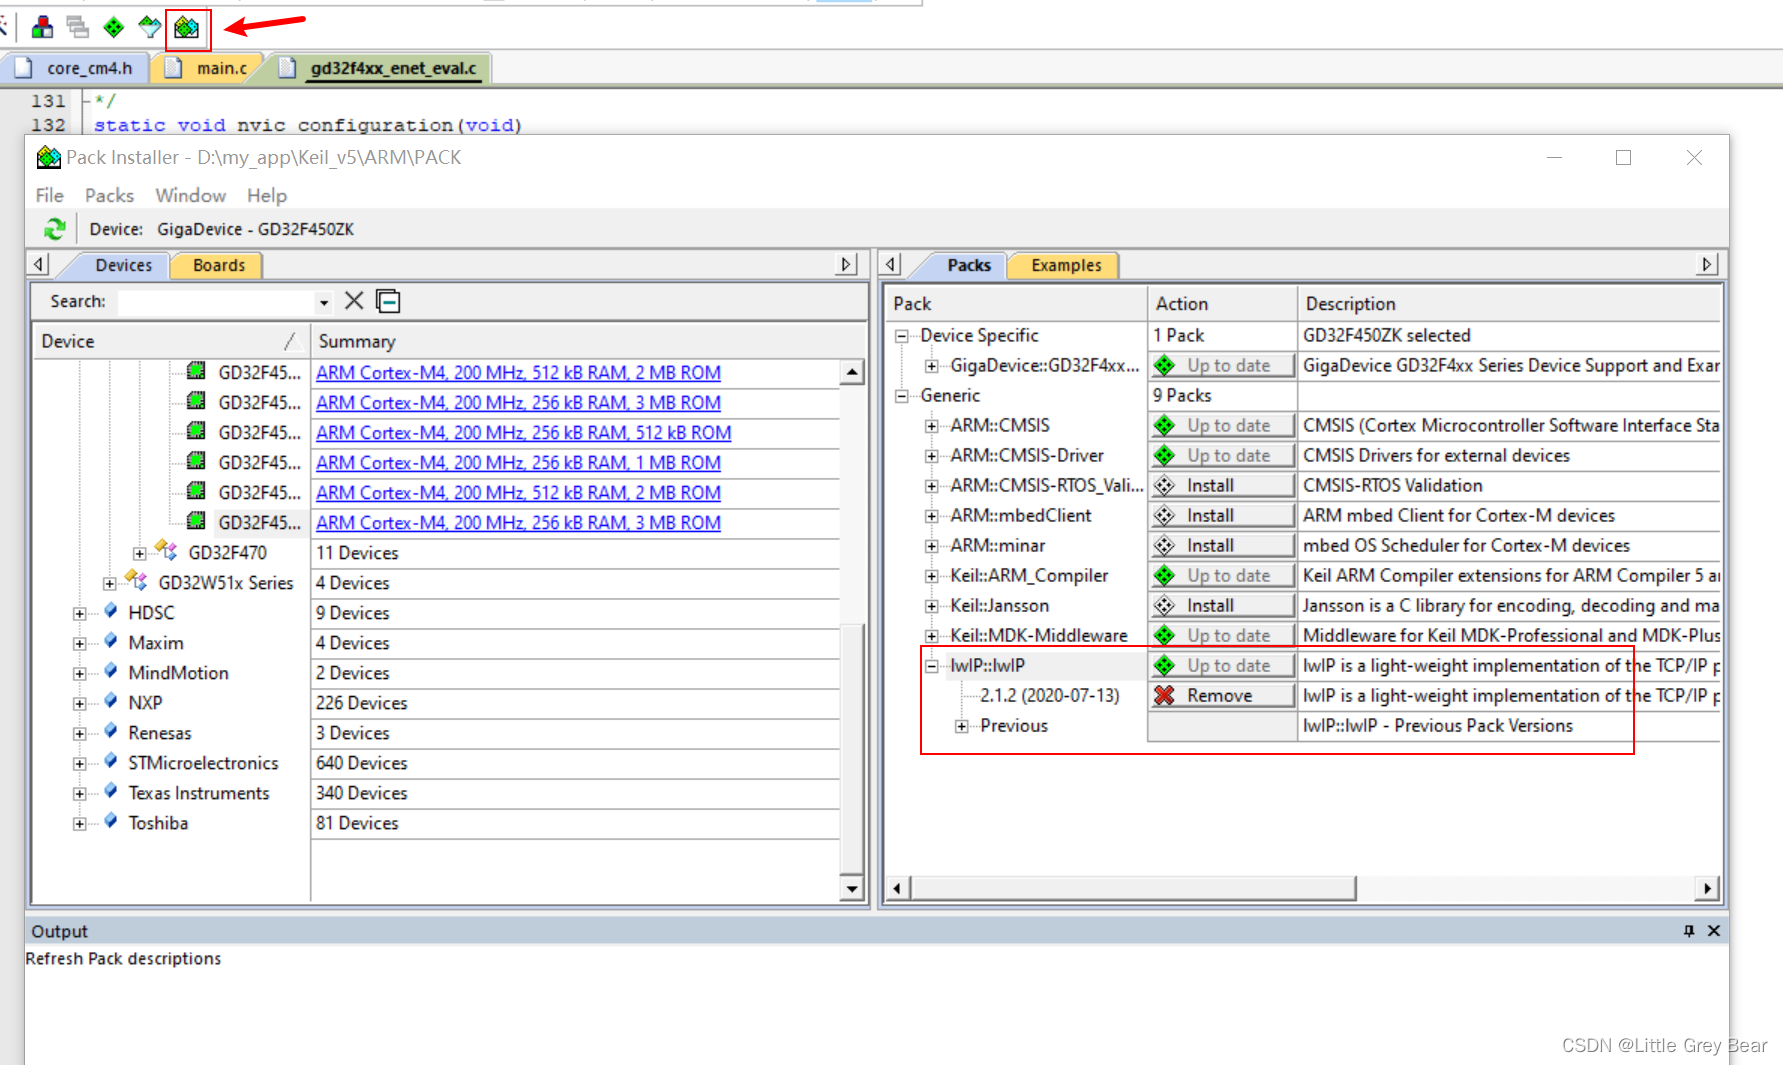Expand the STMicroelectronics vendor node
Screen dimensions: 1783x1065
pyautogui.click(x=80, y=763)
